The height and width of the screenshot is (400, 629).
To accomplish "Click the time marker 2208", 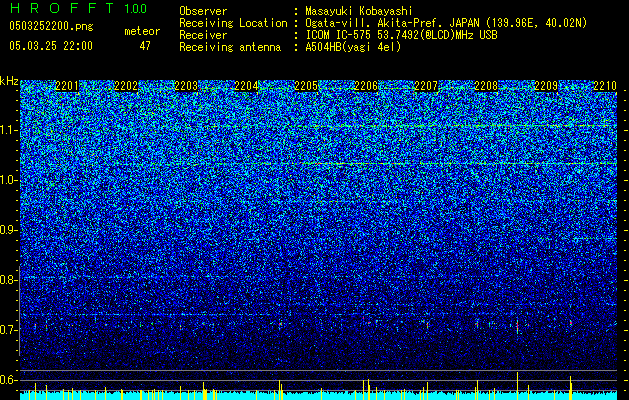I will [486, 86].
